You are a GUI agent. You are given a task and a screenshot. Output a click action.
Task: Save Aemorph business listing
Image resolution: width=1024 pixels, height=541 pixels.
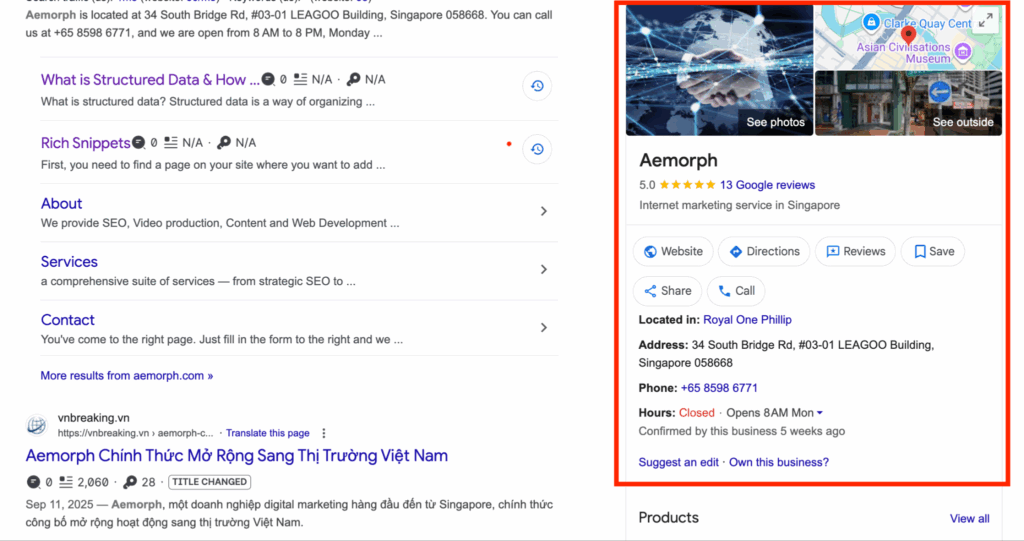click(x=933, y=252)
